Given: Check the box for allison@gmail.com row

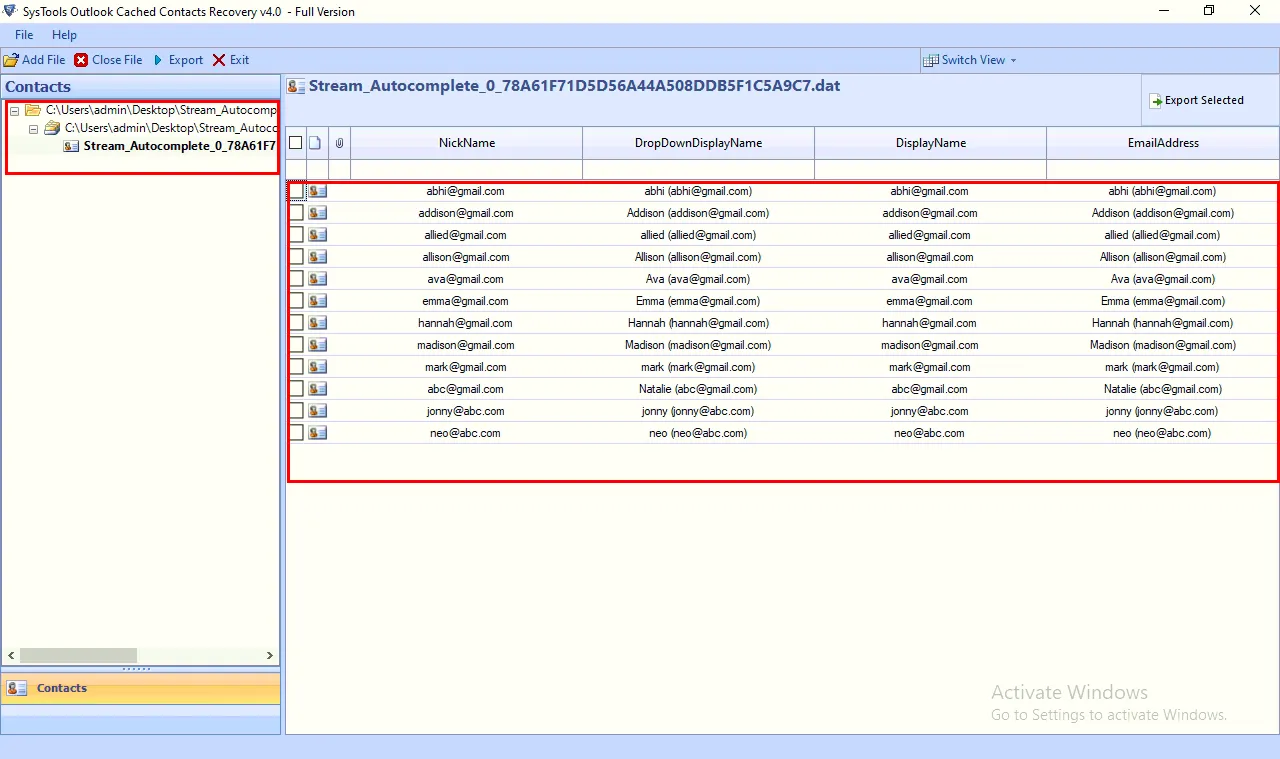Looking at the screenshot, I should (296, 257).
